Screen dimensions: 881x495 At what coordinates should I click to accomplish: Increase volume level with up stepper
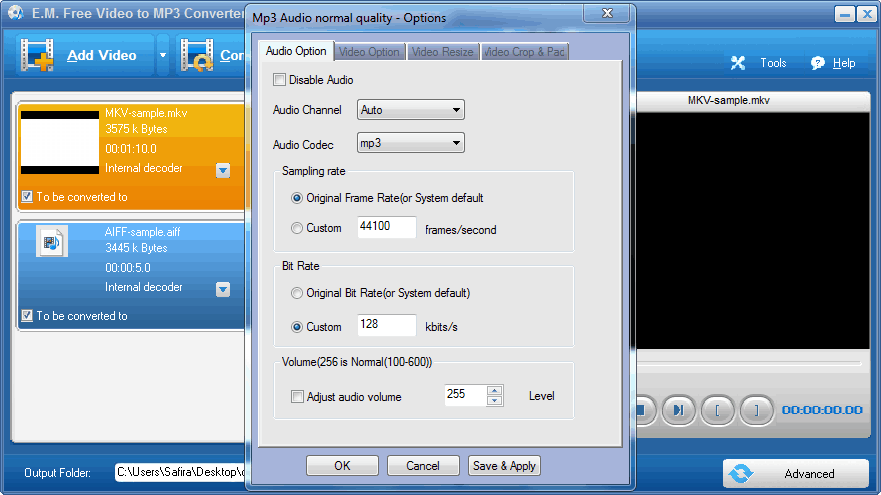(494, 390)
